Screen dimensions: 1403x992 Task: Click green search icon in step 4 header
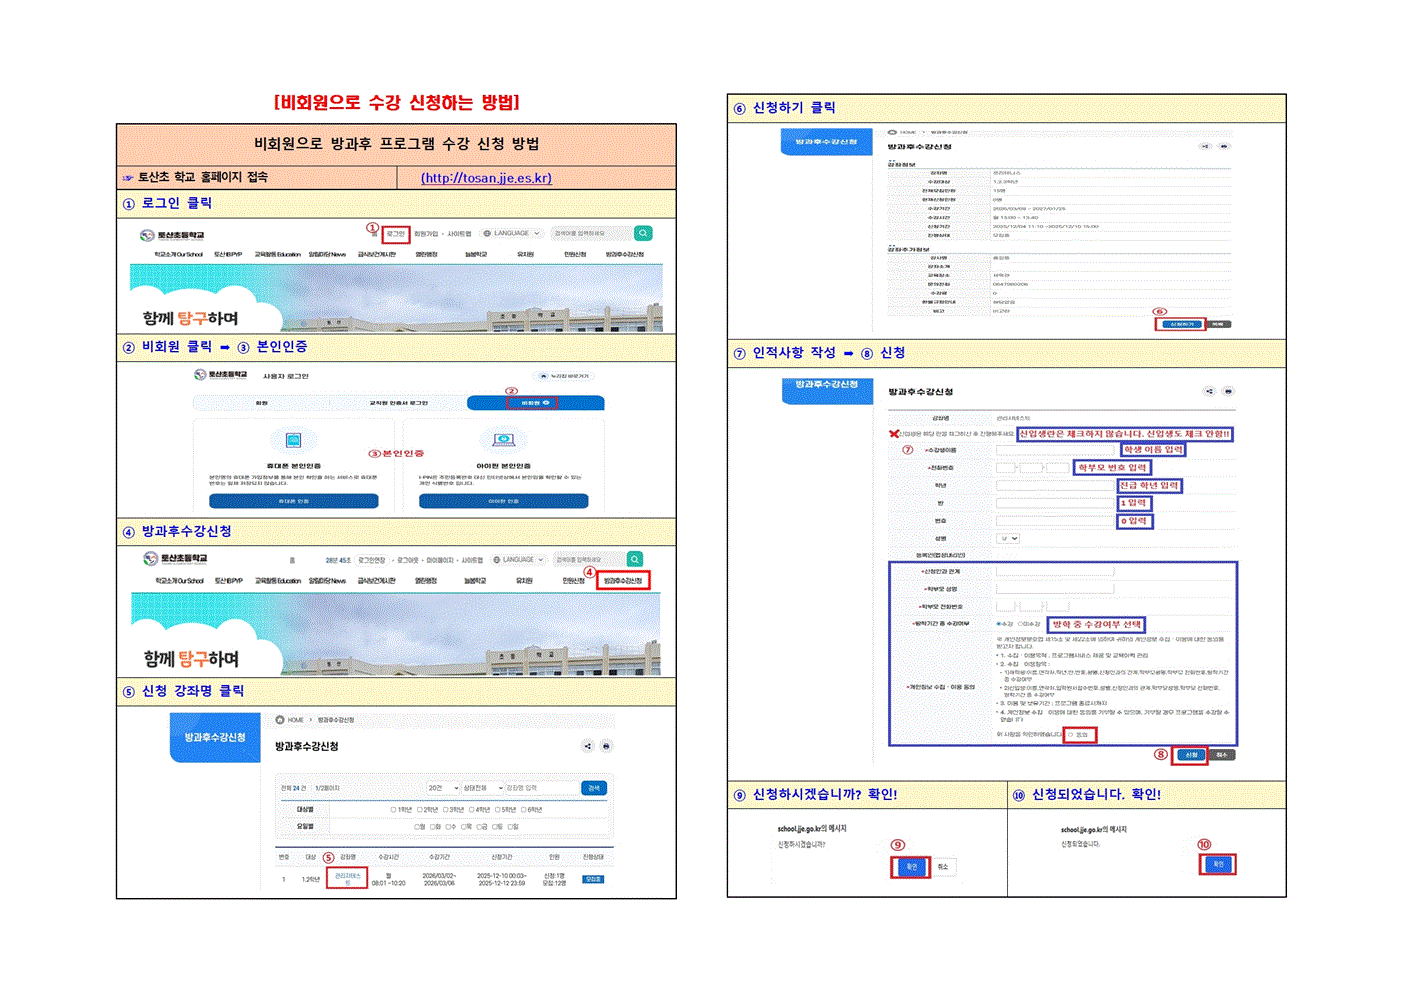635,559
